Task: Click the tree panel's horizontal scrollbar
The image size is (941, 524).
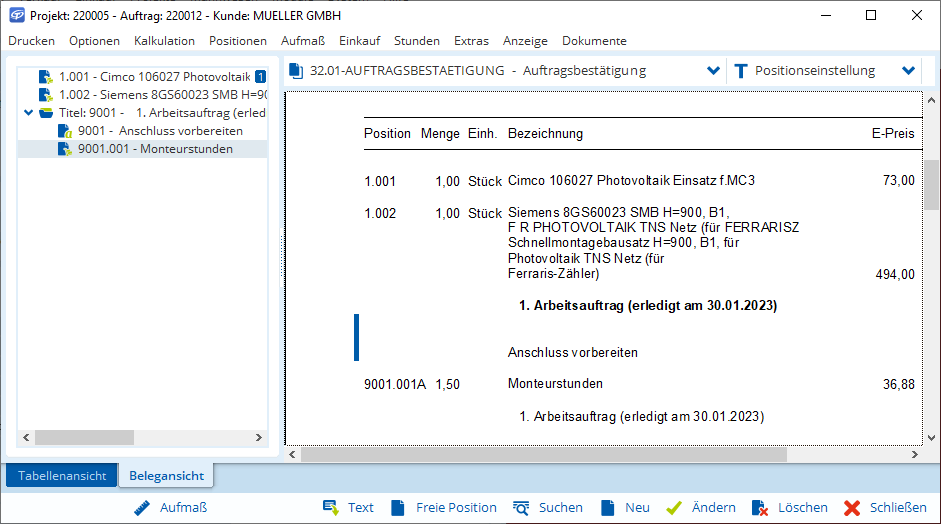Action: [x=140, y=438]
